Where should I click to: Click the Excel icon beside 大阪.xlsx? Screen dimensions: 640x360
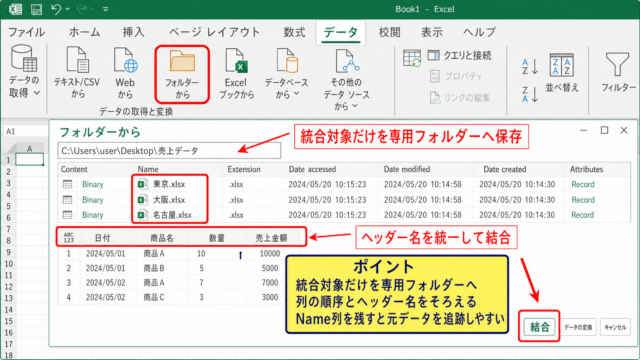click(142, 200)
